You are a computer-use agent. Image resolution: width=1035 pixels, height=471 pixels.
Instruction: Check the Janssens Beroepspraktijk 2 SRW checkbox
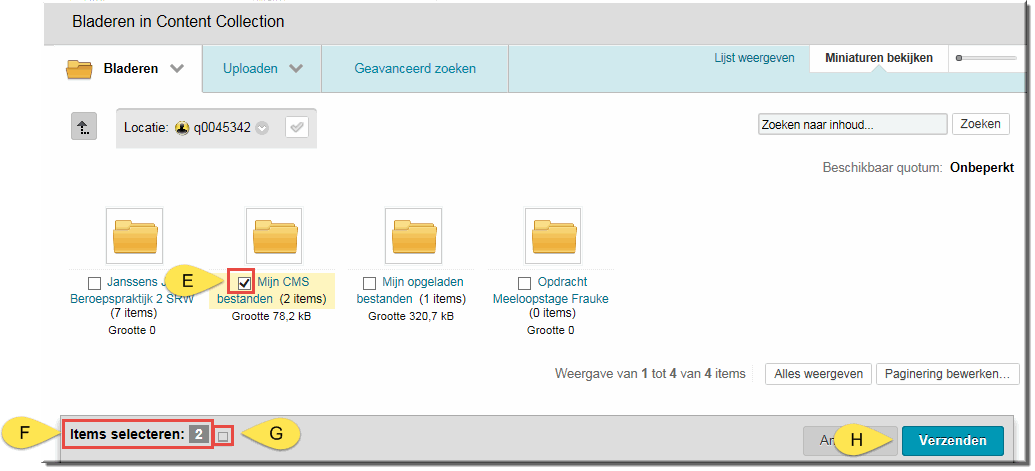[94, 284]
